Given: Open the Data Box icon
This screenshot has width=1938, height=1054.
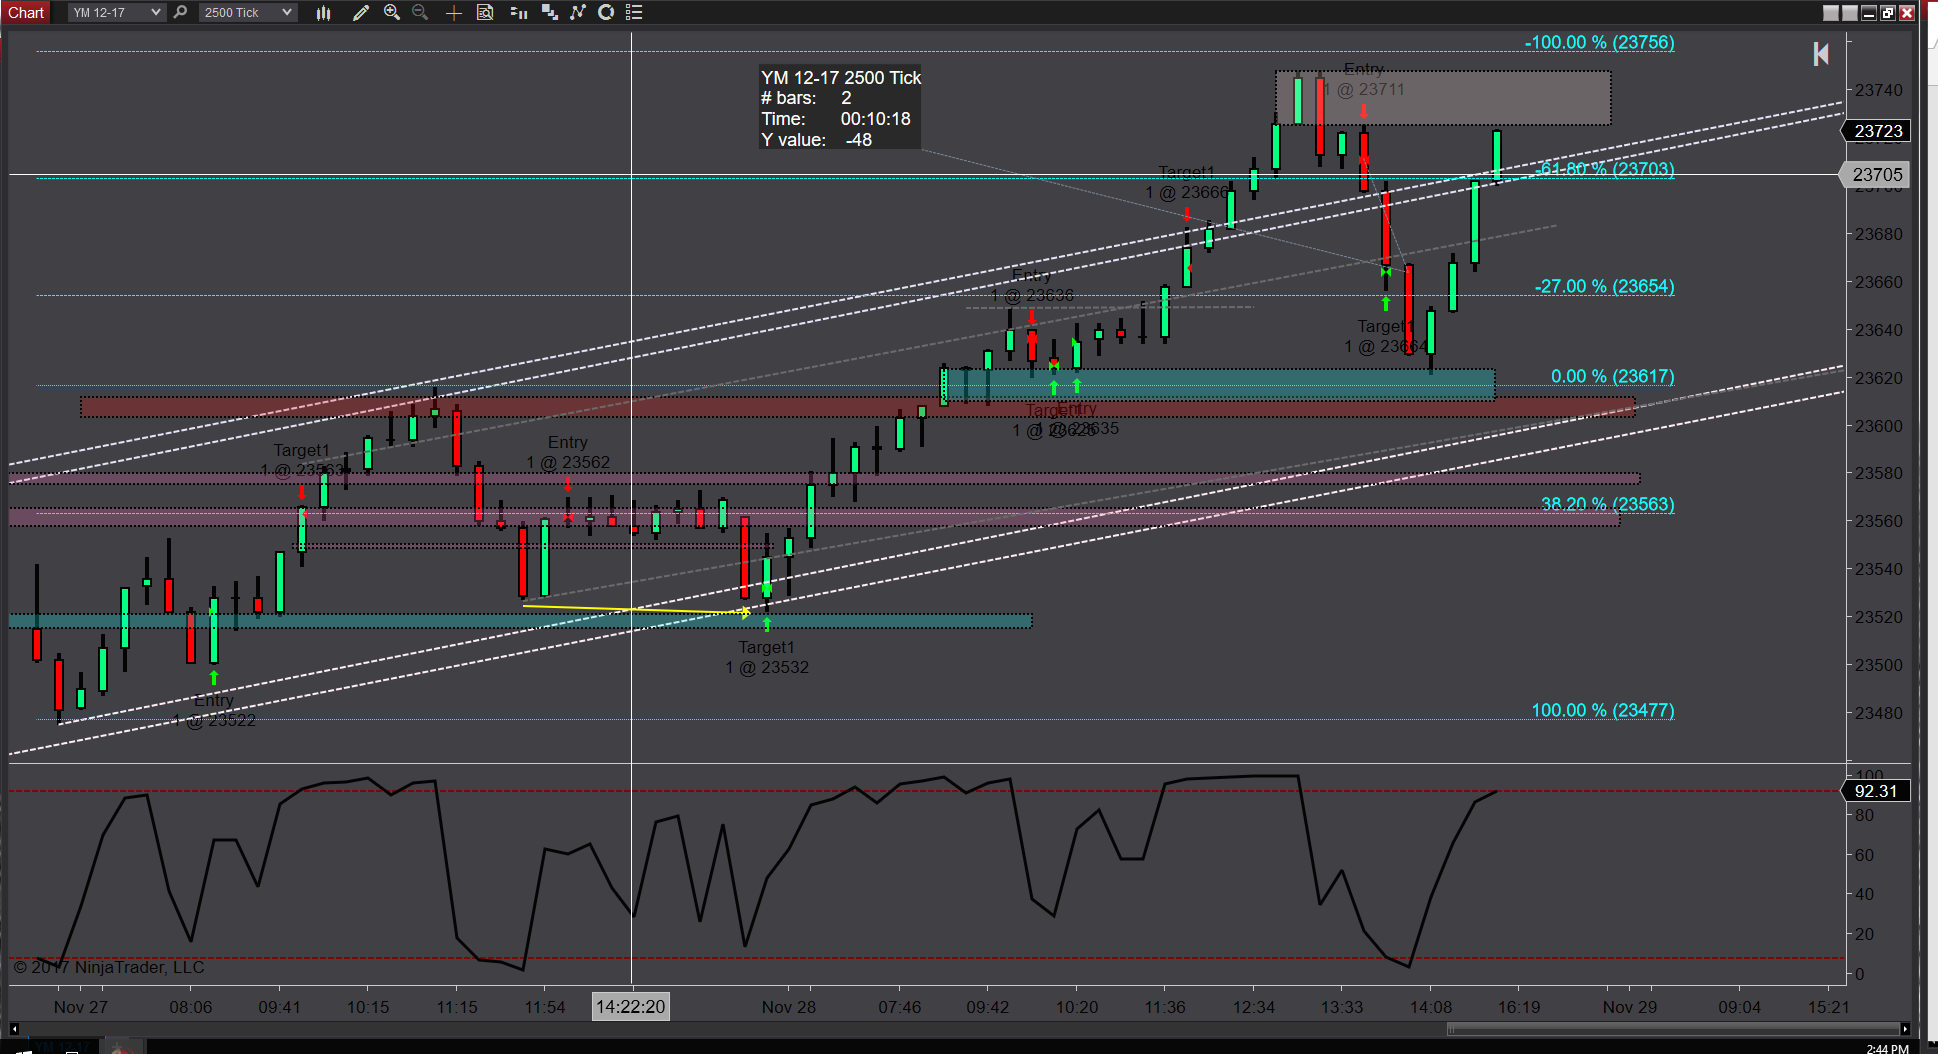Looking at the screenshot, I should pyautogui.click(x=485, y=12).
